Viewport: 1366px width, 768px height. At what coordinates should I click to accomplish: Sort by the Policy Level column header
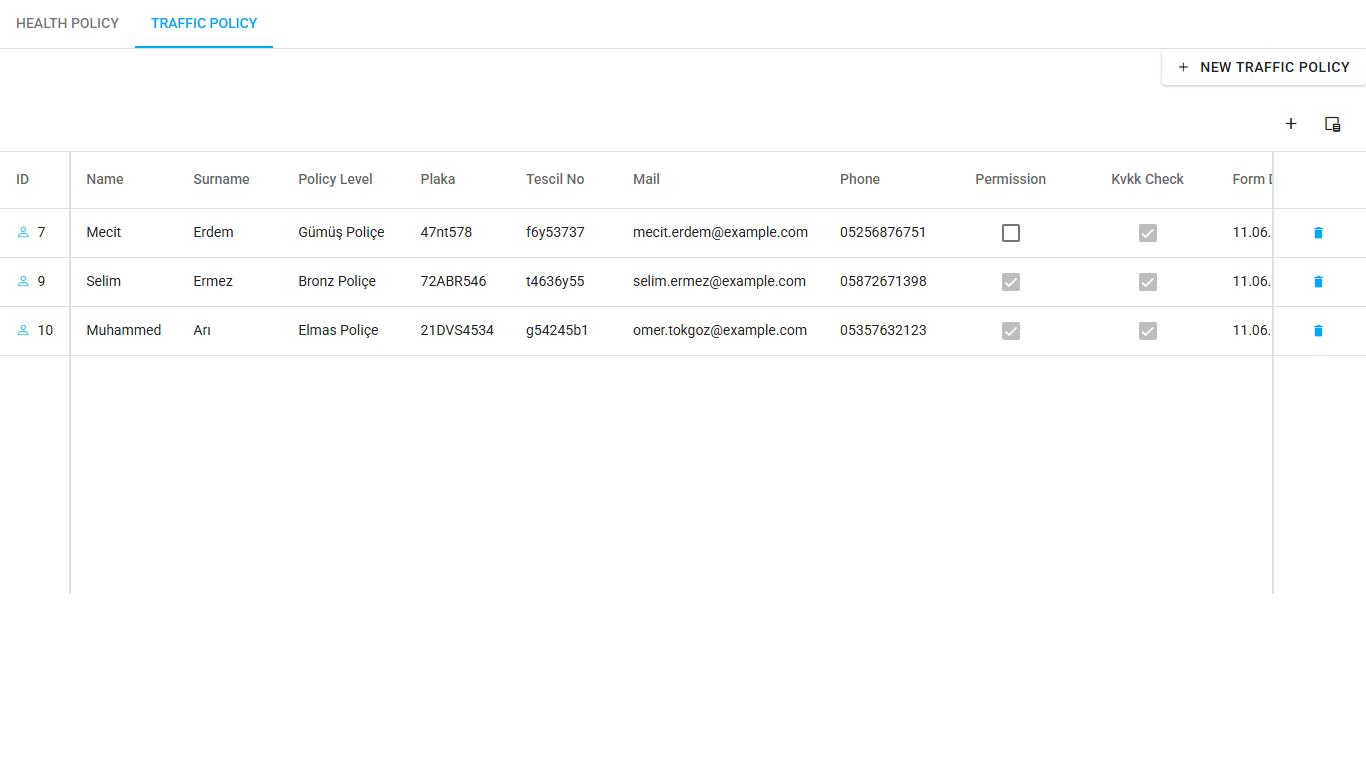tap(335, 179)
